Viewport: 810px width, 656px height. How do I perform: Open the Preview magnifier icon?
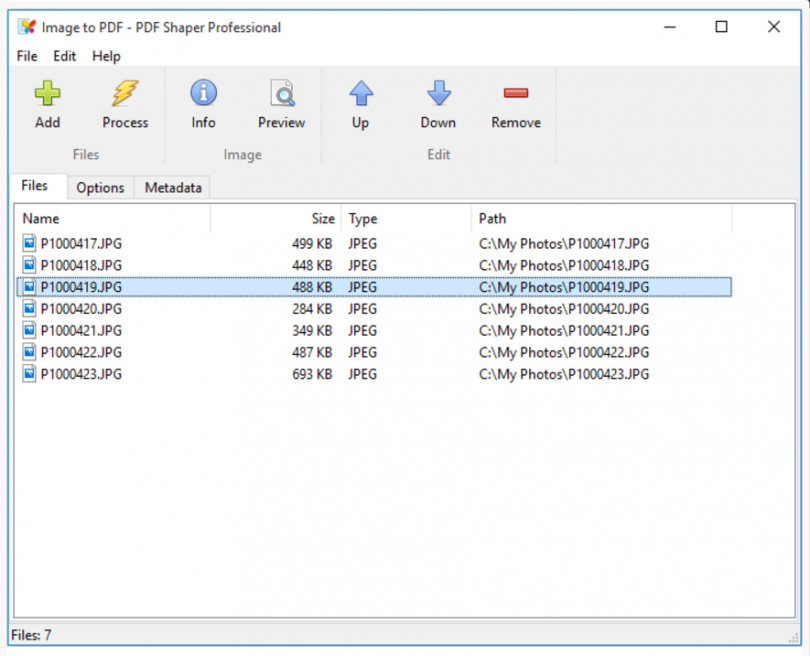[282, 93]
